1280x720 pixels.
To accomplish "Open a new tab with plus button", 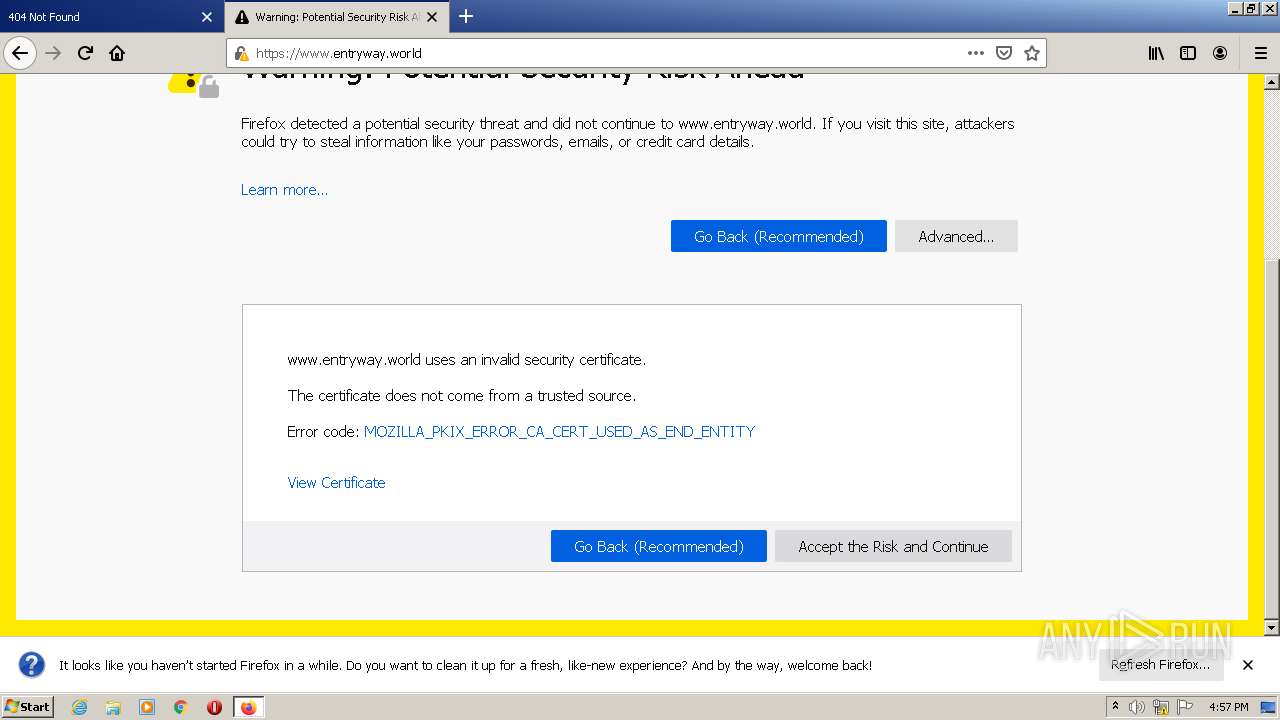I will (466, 16).
